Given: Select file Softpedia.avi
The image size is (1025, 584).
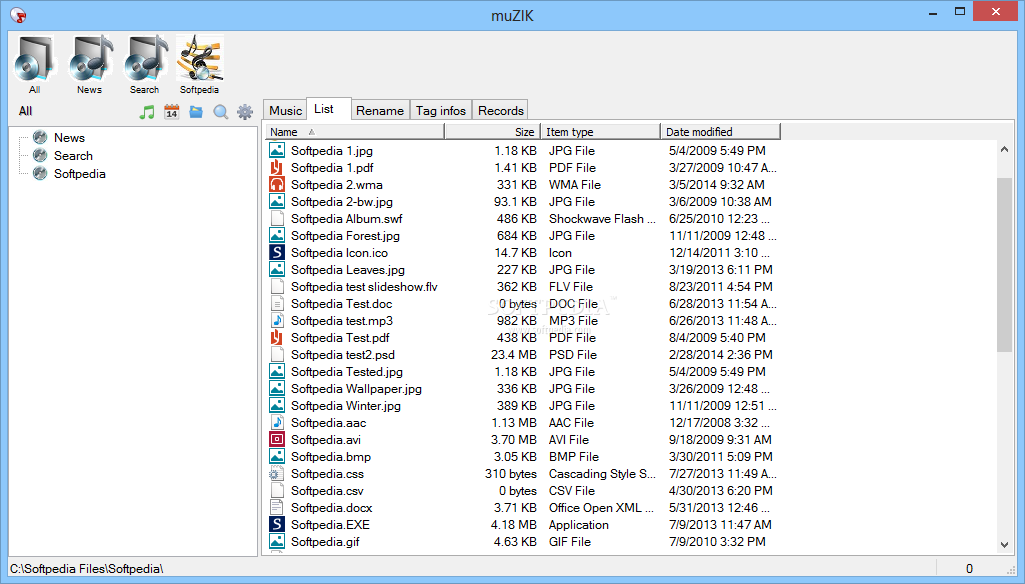Looking at the screenshot, I should [326, 439].
